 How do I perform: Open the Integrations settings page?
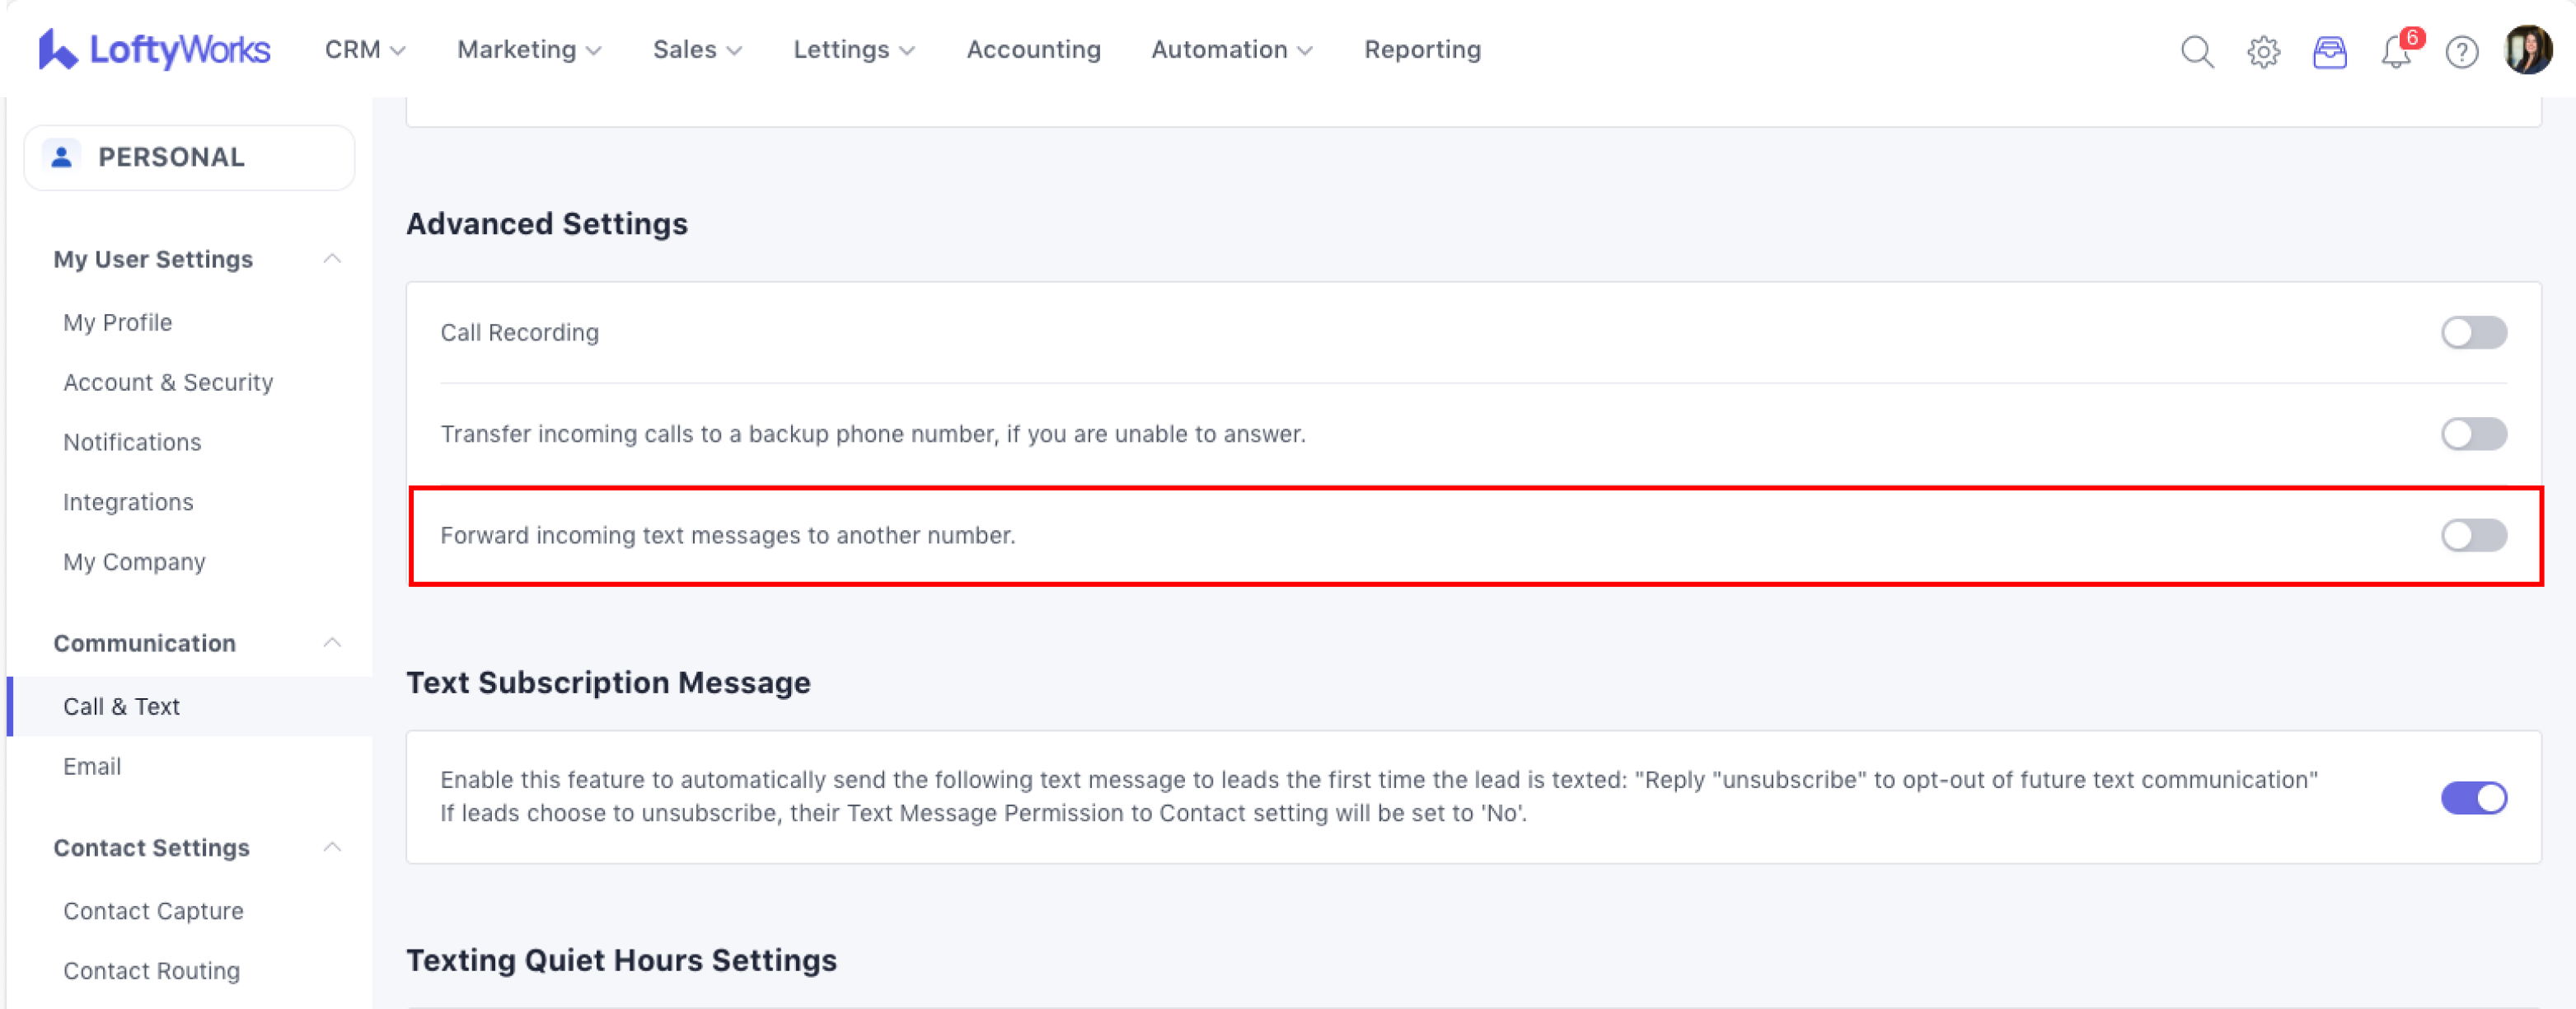128,502
